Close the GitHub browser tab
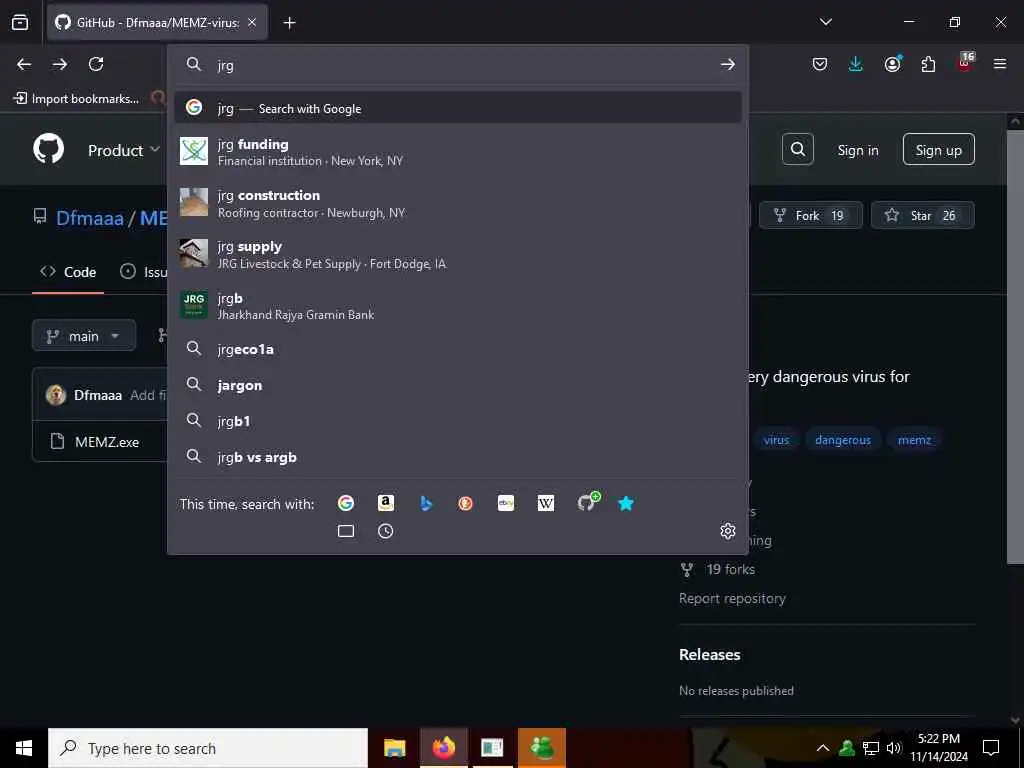 click(252, 23)
